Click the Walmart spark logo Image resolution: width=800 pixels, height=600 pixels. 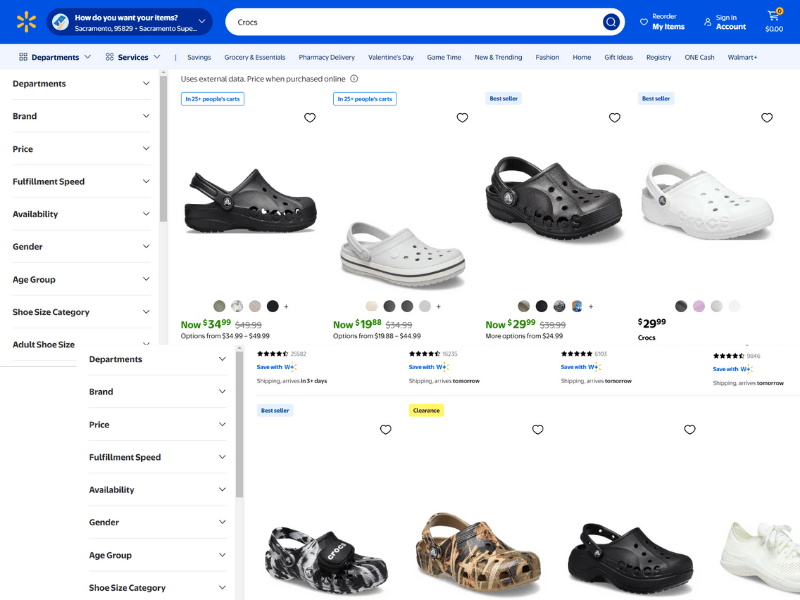point(28,21)
